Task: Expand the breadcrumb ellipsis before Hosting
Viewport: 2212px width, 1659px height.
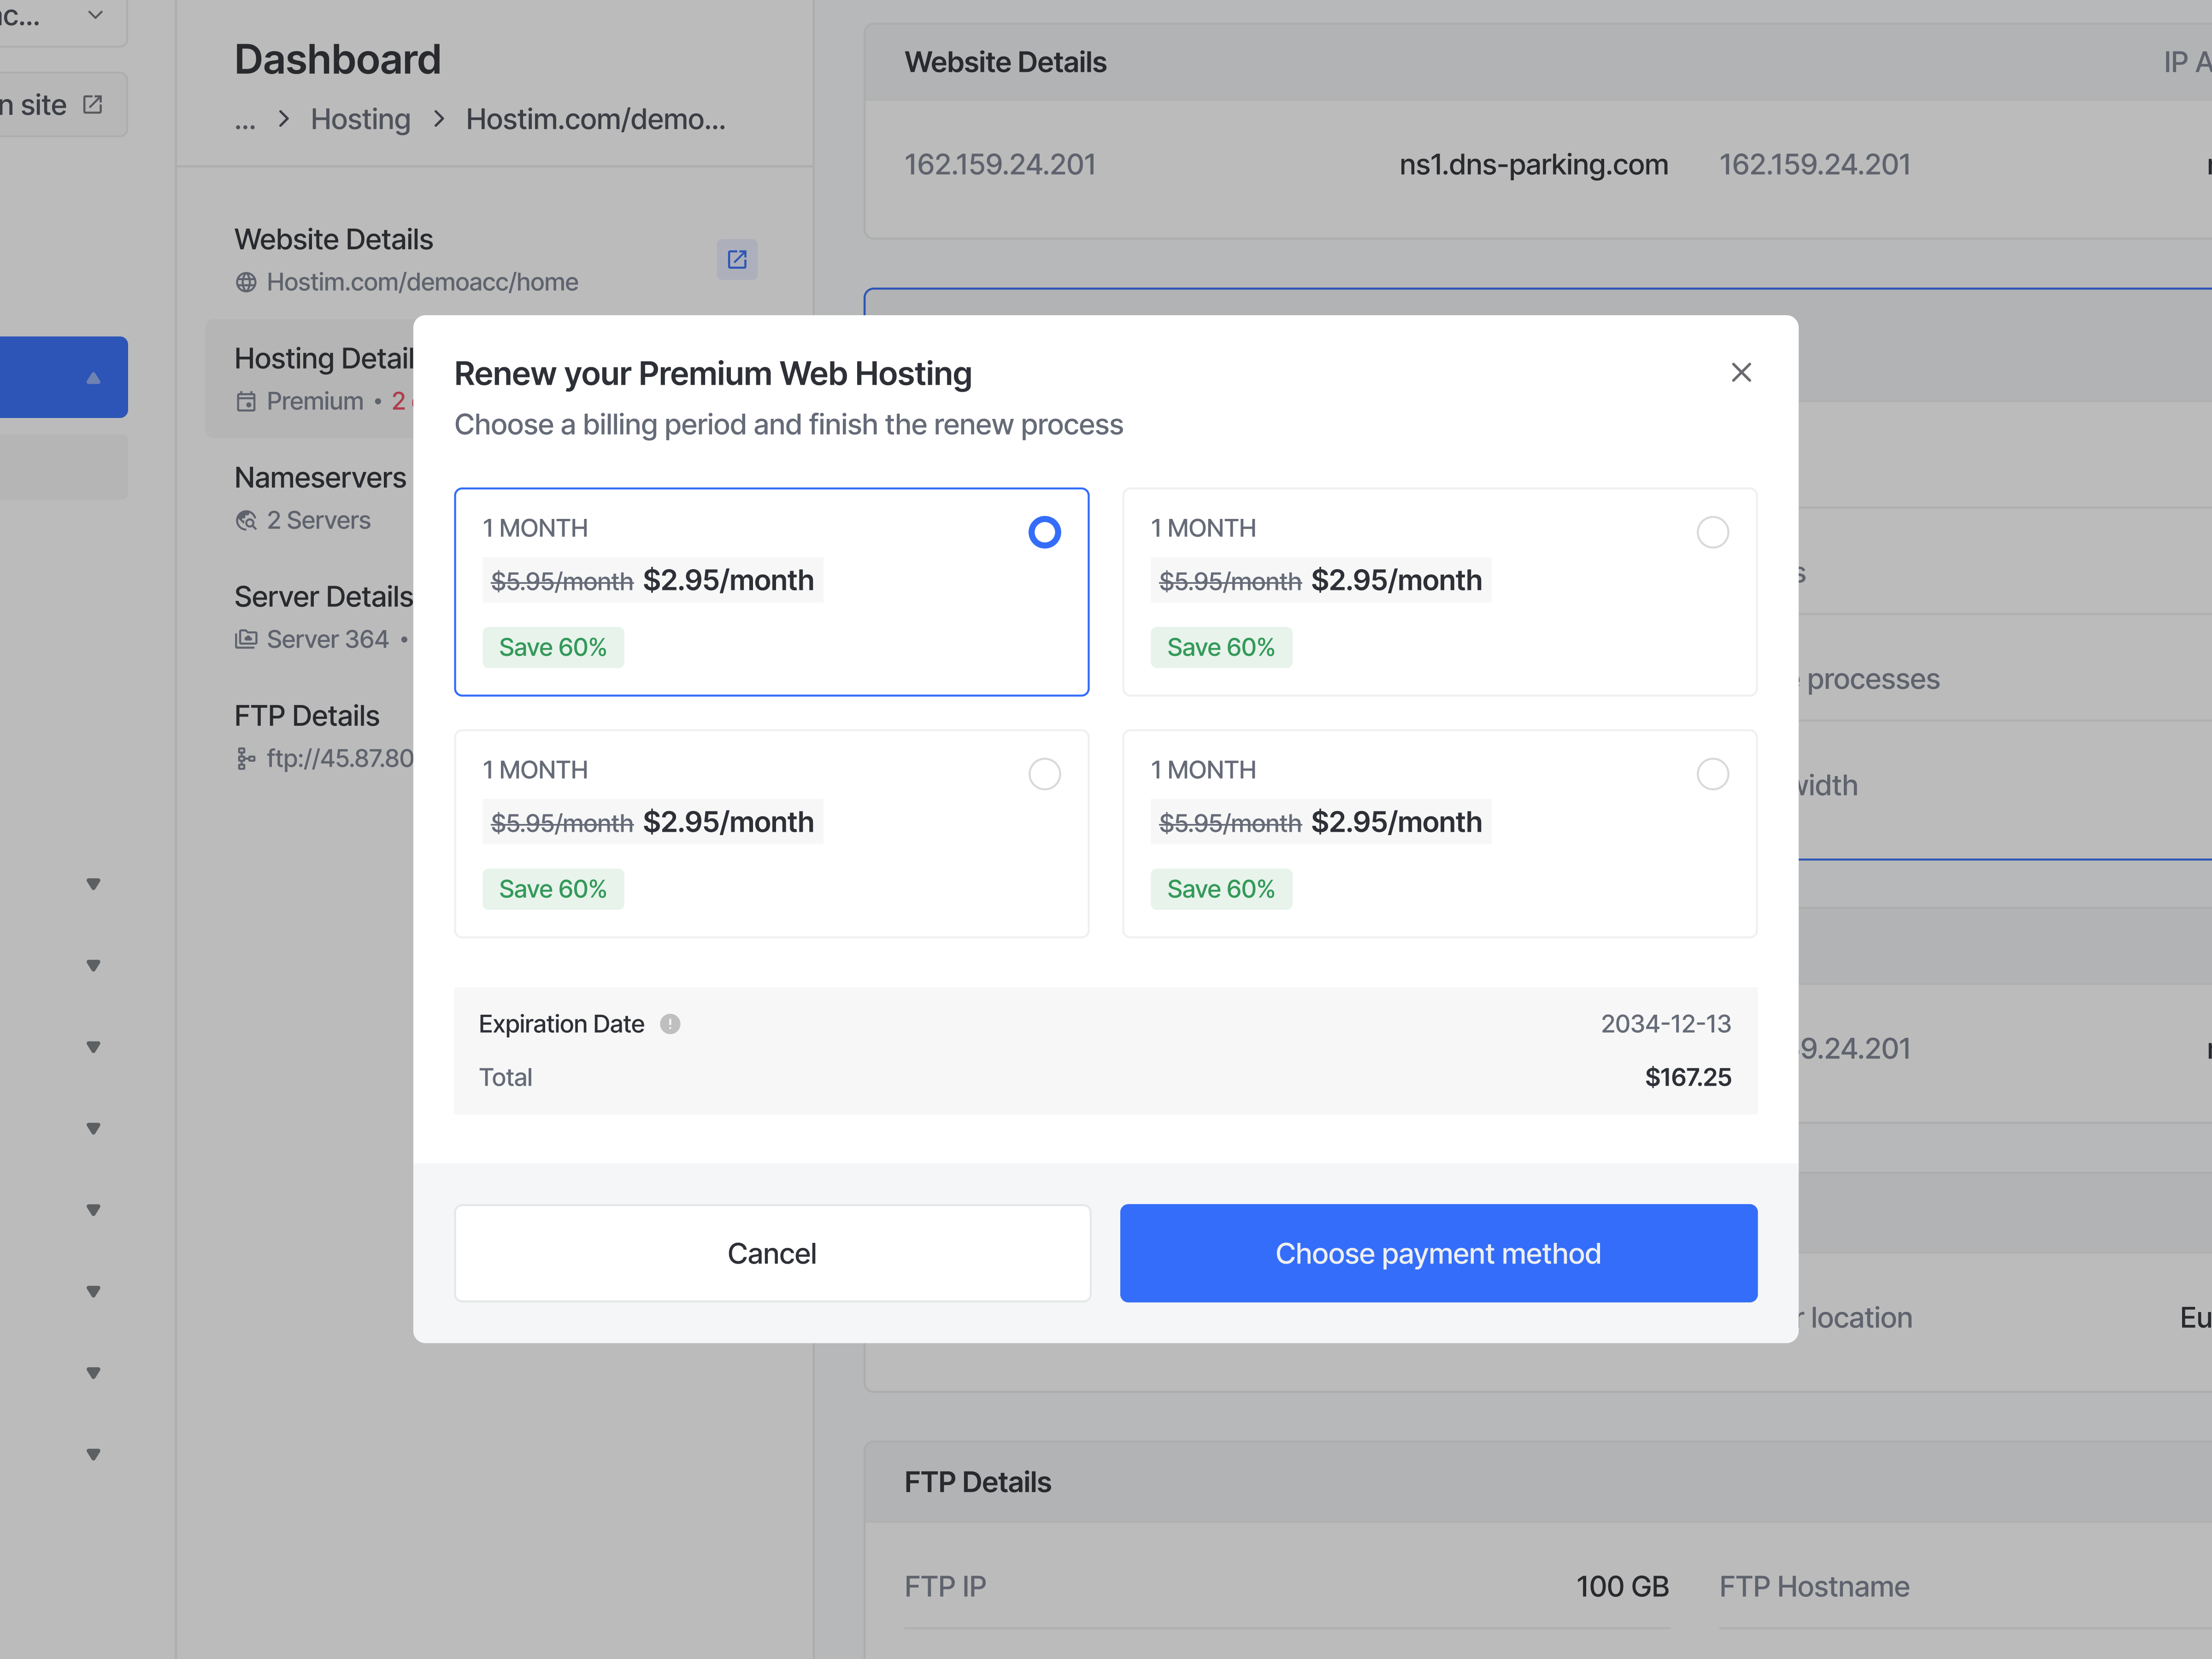Action: pos(245,120)
